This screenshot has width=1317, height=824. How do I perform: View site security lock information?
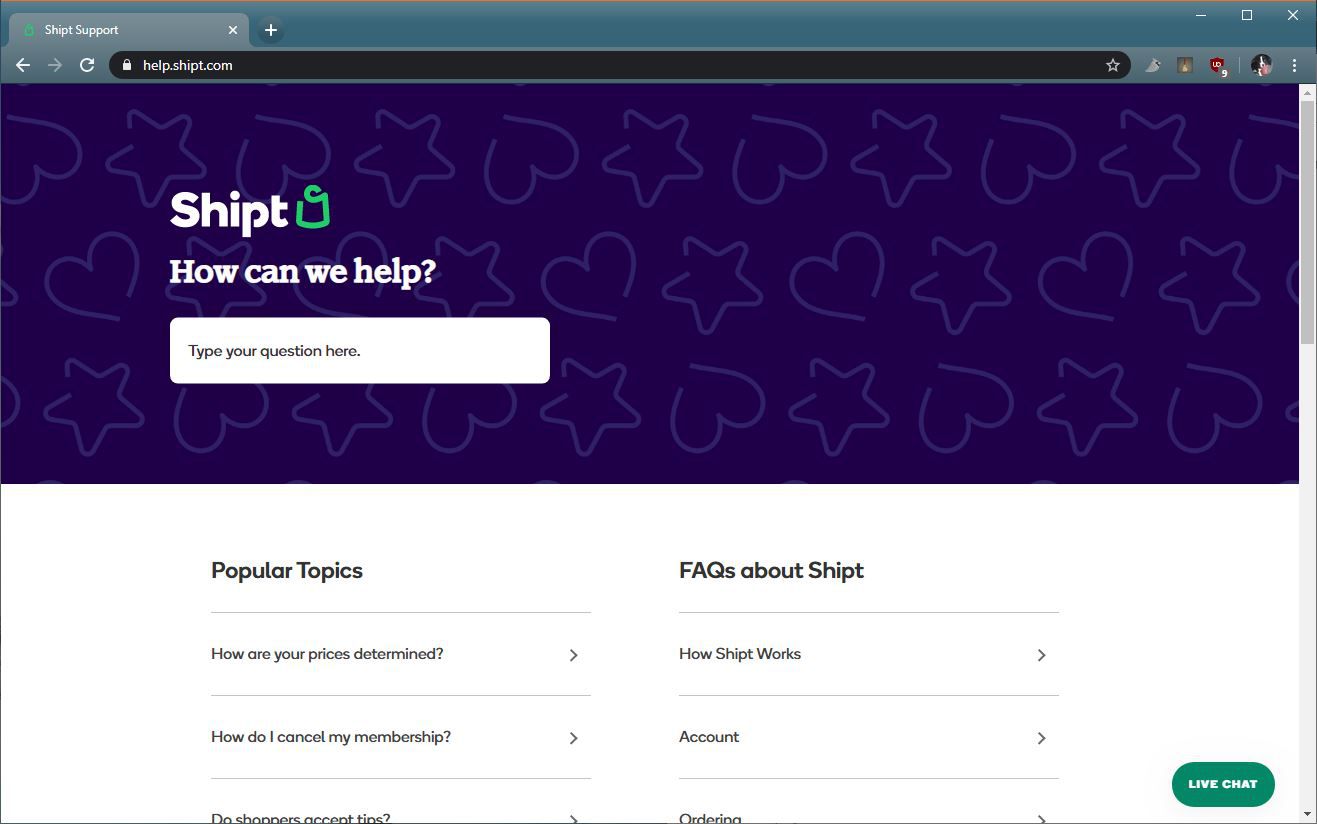126,65
